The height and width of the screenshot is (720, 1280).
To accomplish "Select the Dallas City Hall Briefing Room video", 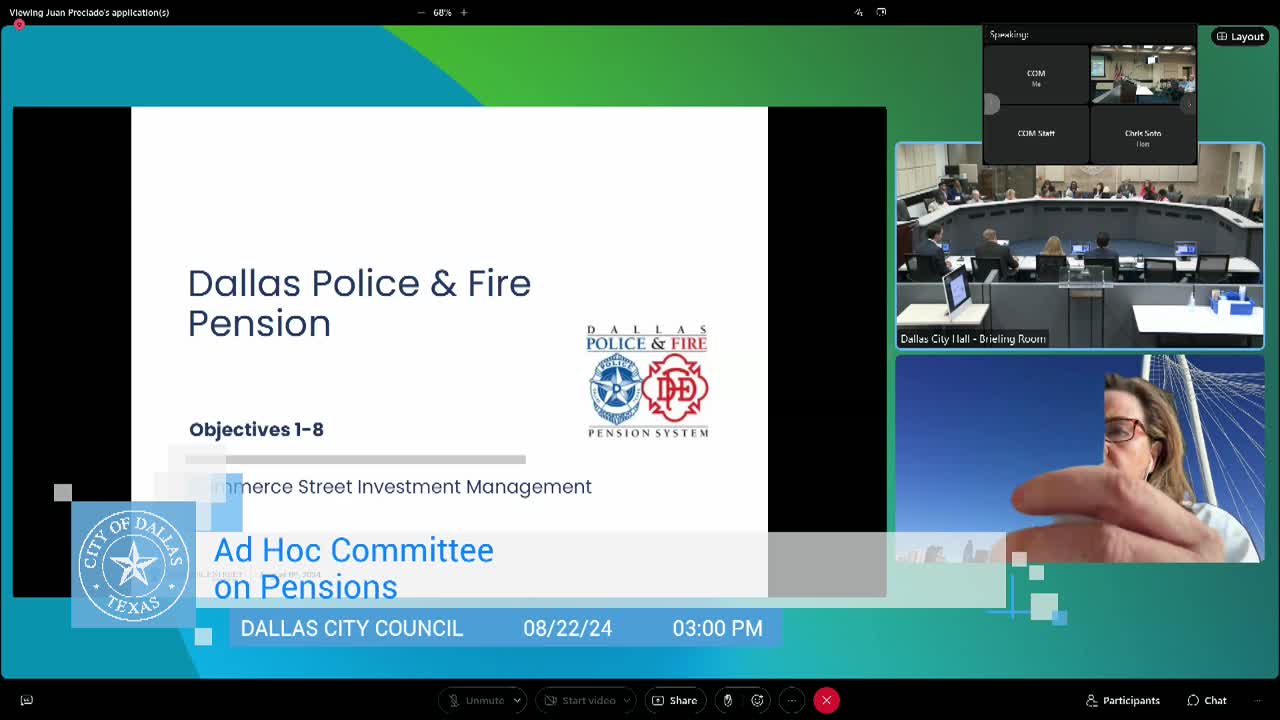I will click(x=1080, y=246).
